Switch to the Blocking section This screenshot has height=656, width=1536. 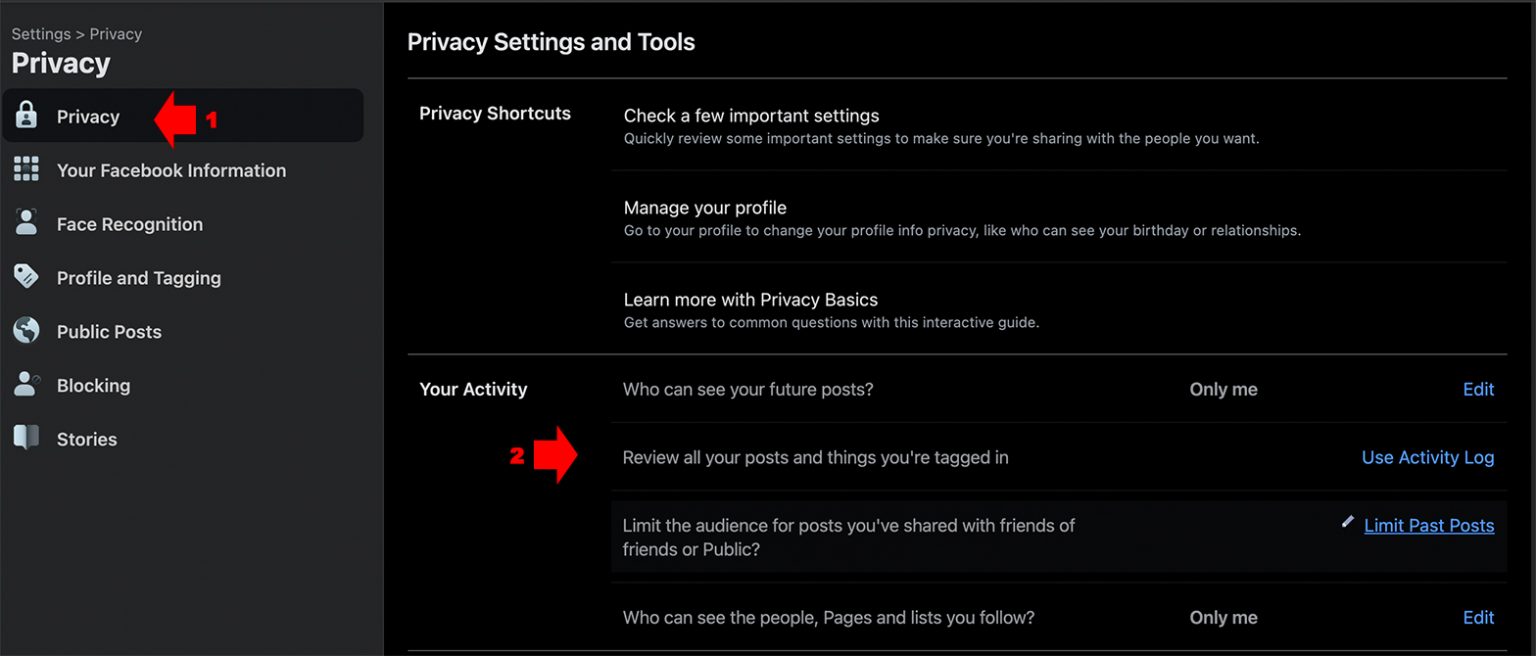(x=93, y=385)
